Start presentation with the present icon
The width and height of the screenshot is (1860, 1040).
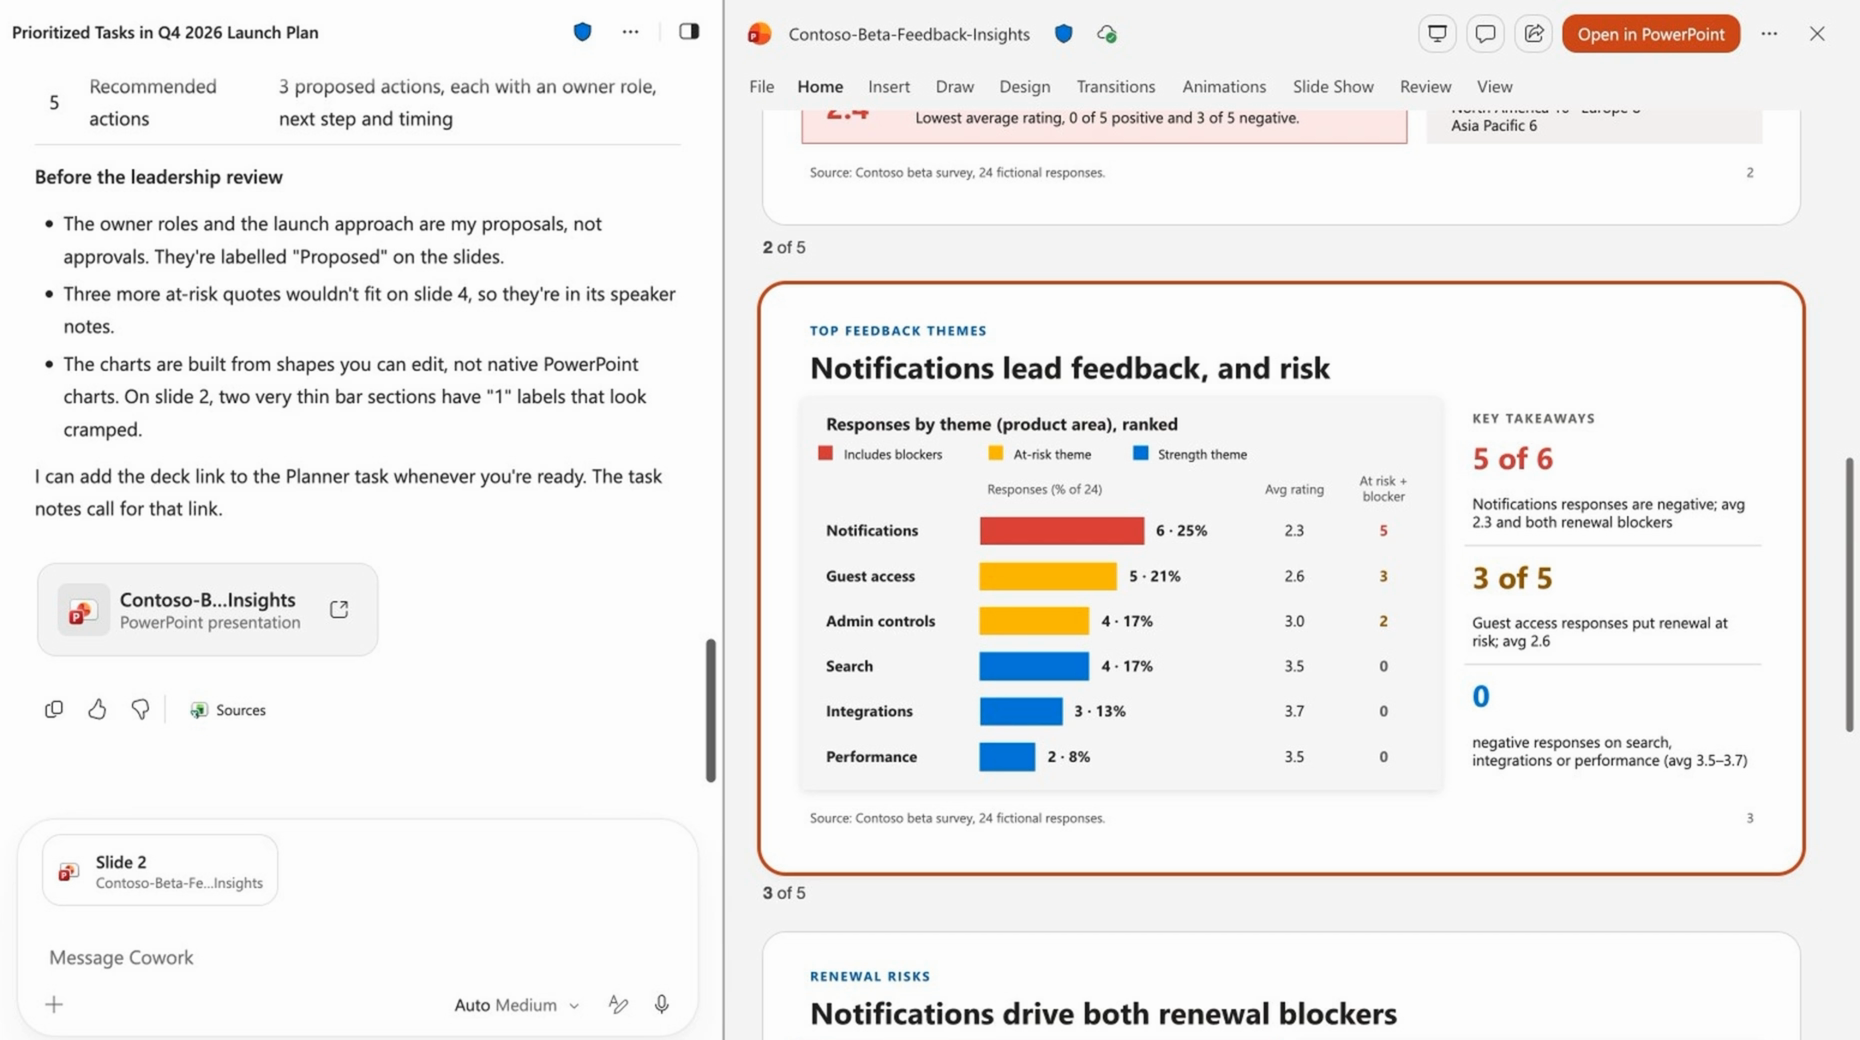(1437, 34)
